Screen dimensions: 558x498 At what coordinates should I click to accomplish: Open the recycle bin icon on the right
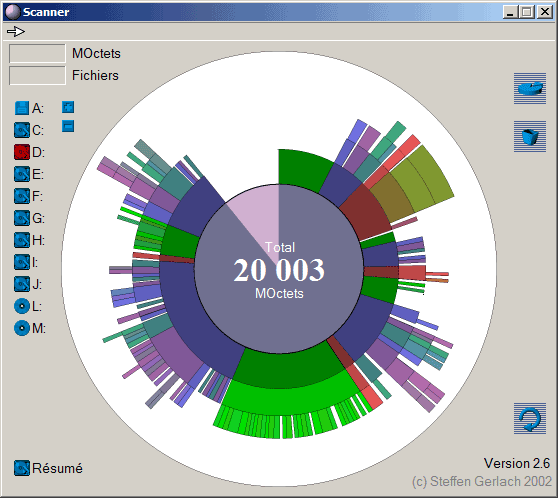(x=530, y=137)
